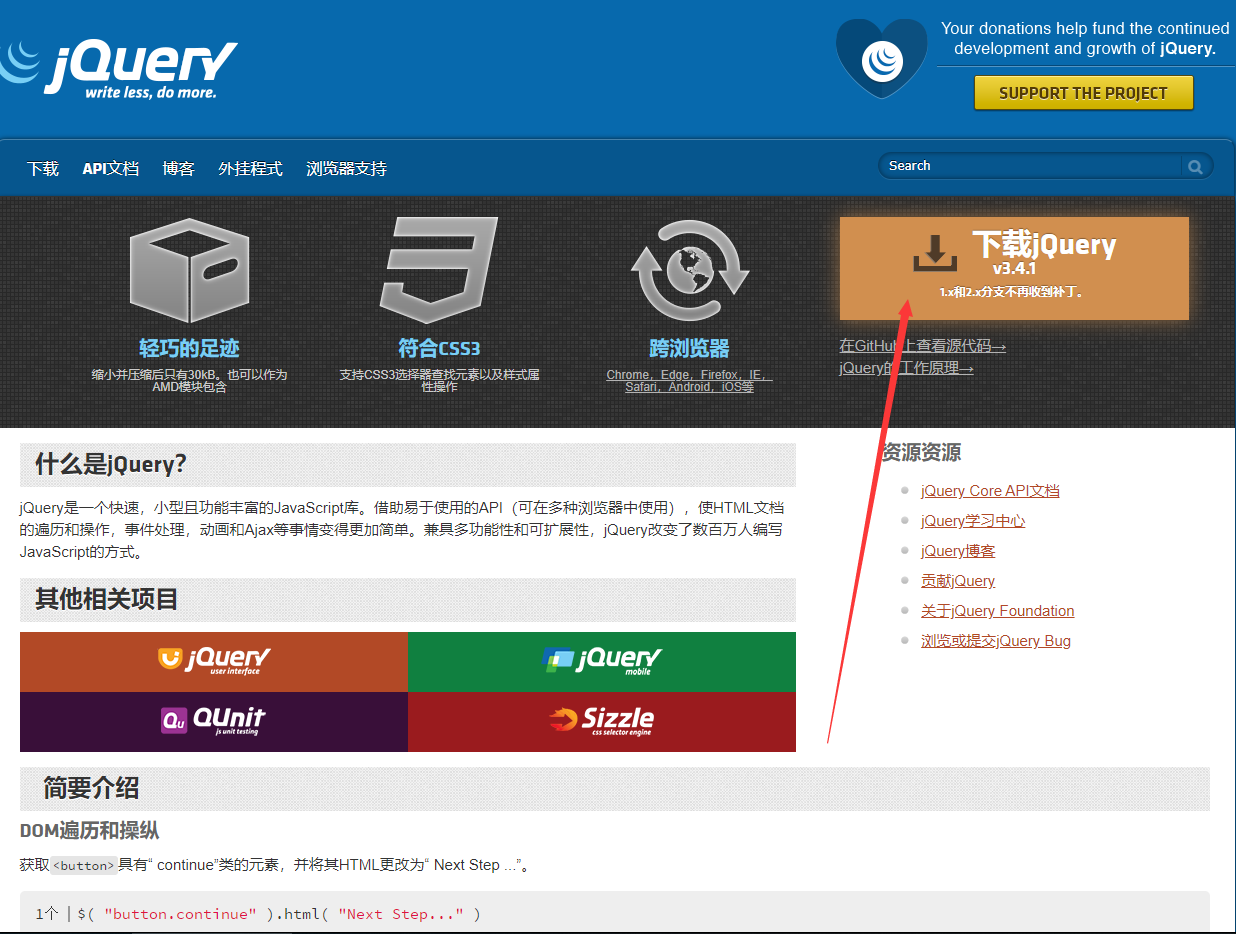Open the 在GitHub上查看源代码 link
1236x934 pixels.
coord(923,346)
